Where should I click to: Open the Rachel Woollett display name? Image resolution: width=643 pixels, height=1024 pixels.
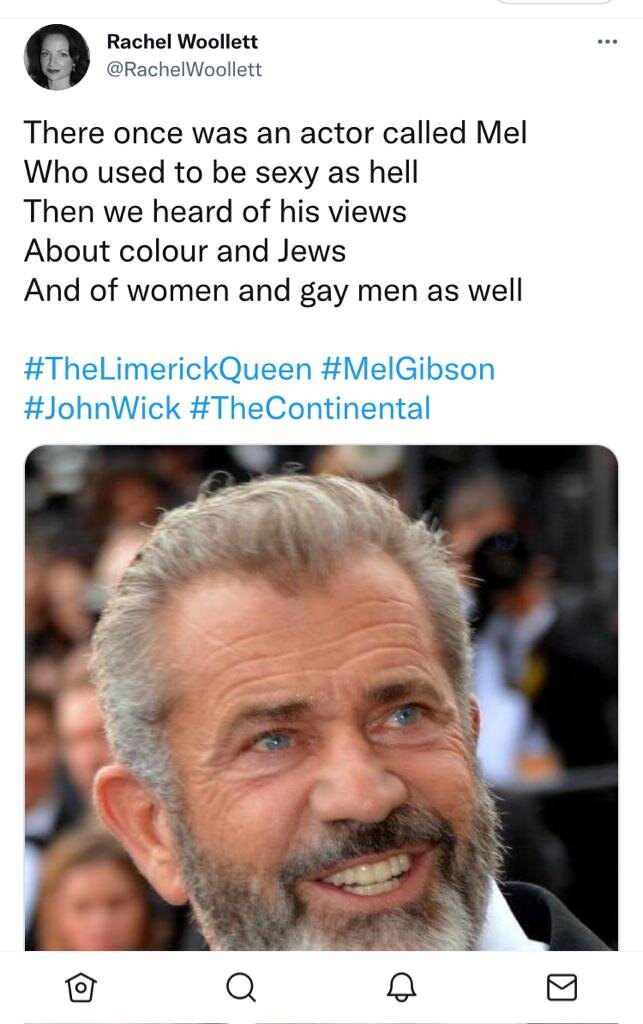(x=182, y=42)
